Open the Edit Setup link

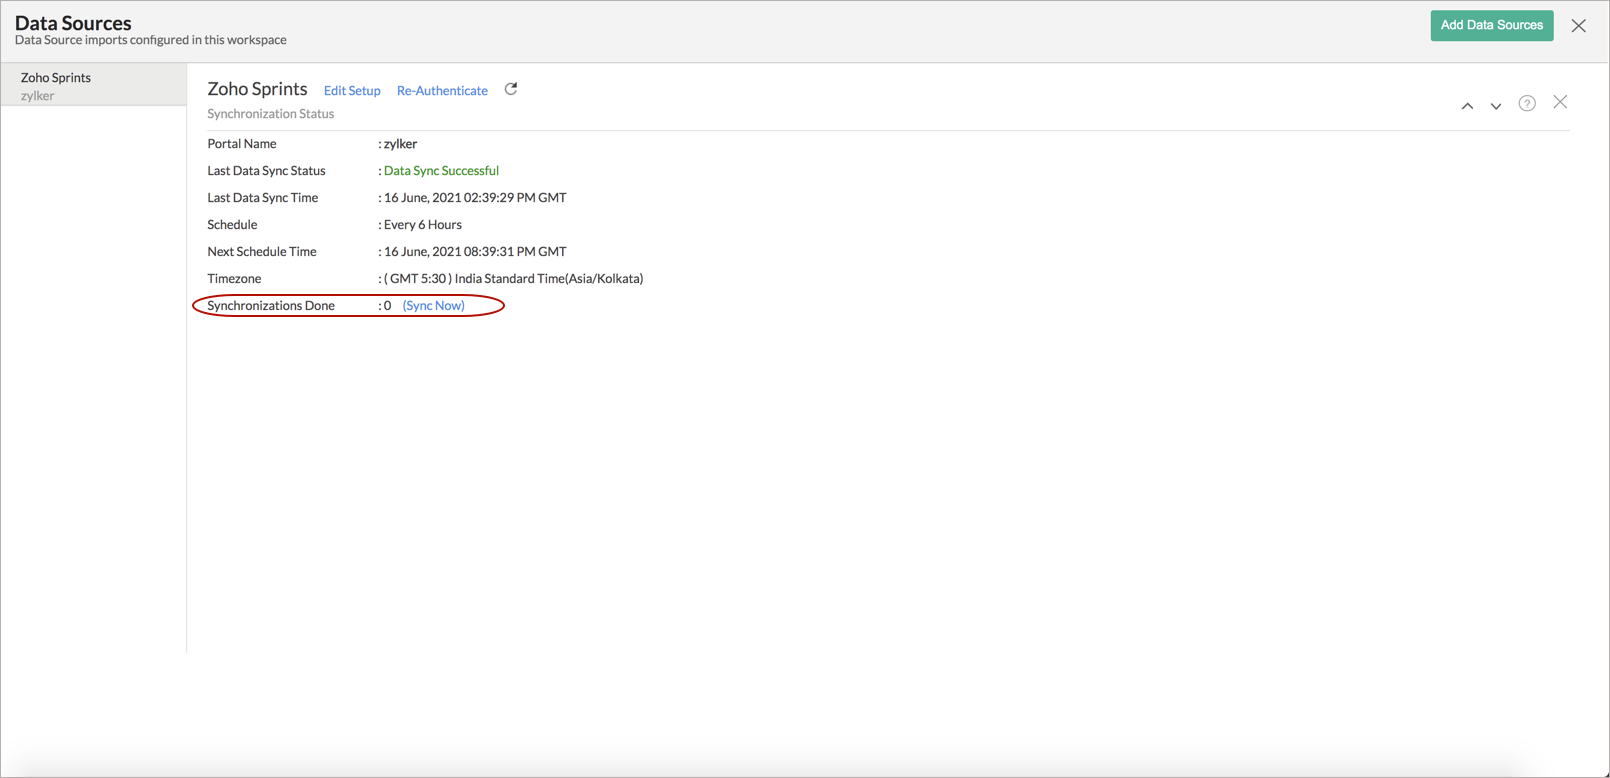coord(352,90)
